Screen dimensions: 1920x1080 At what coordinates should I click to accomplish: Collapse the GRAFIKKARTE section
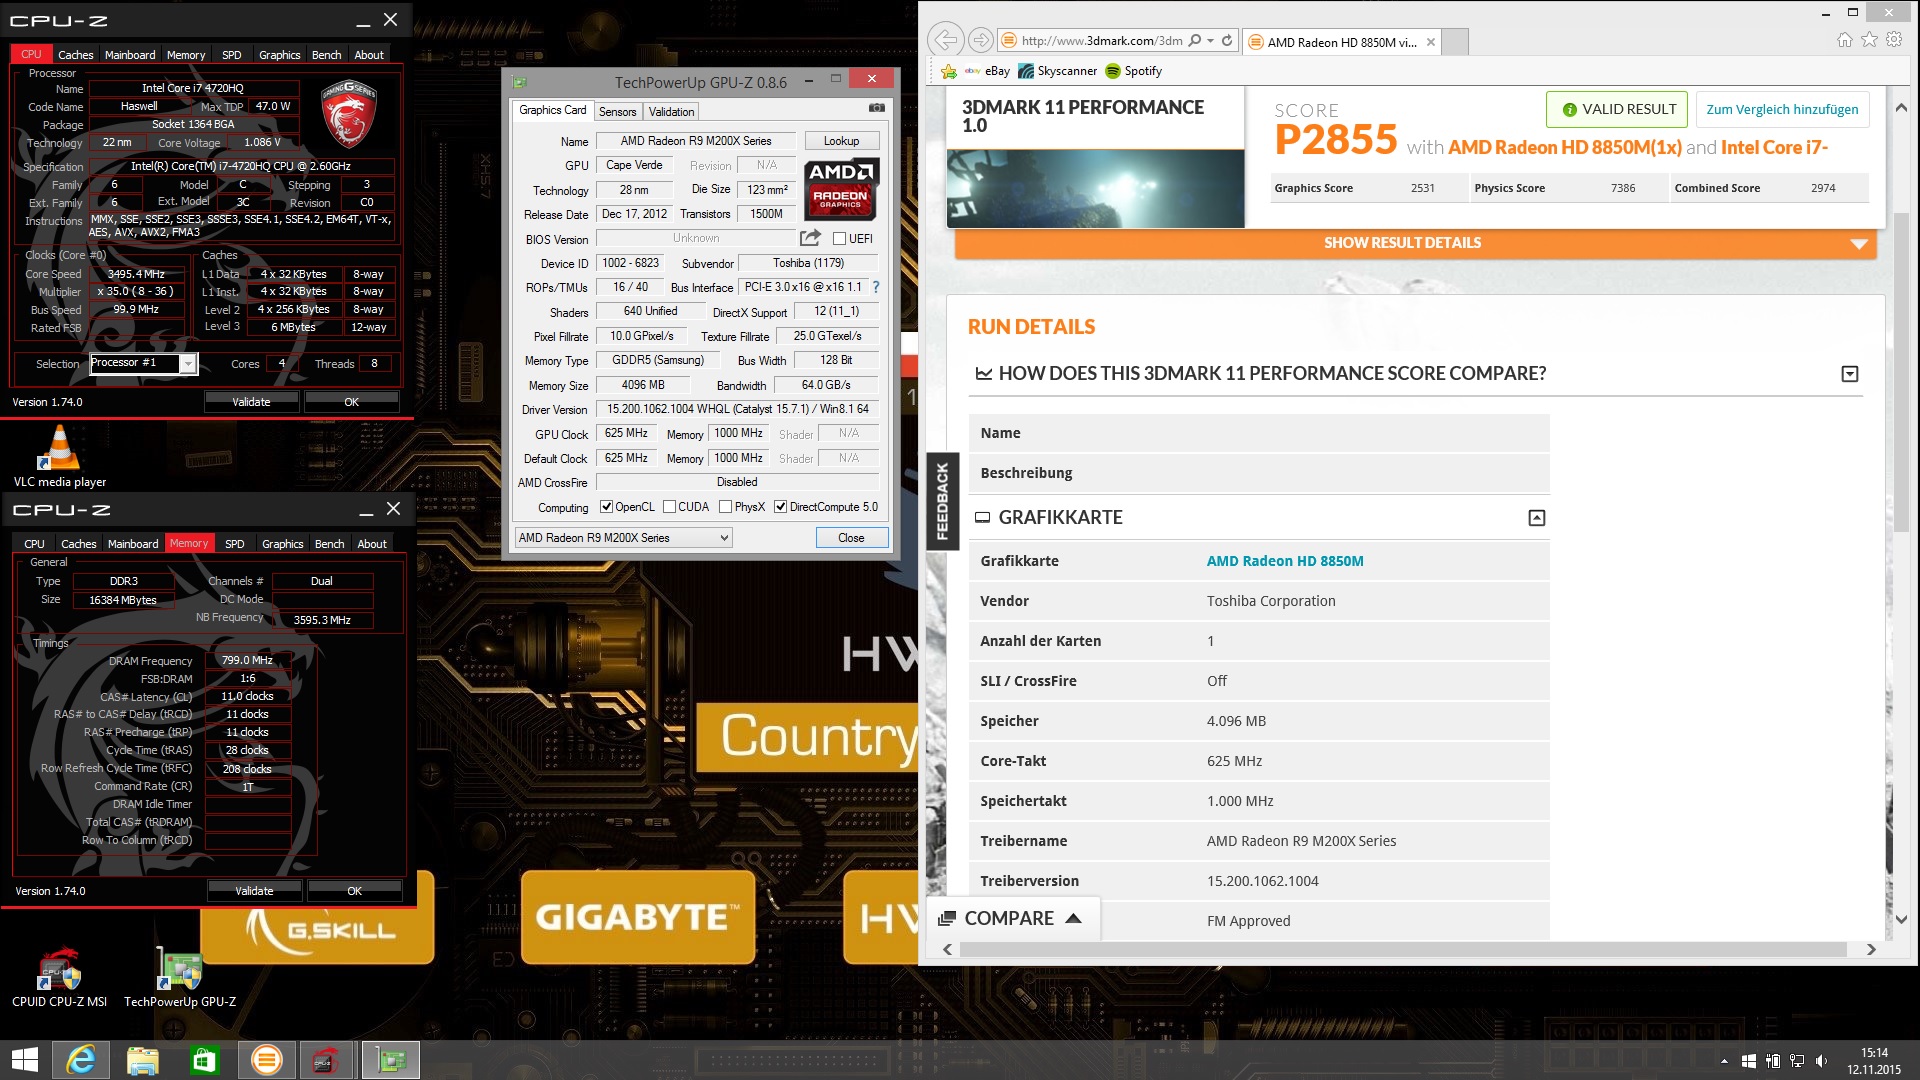(1537, 518)
